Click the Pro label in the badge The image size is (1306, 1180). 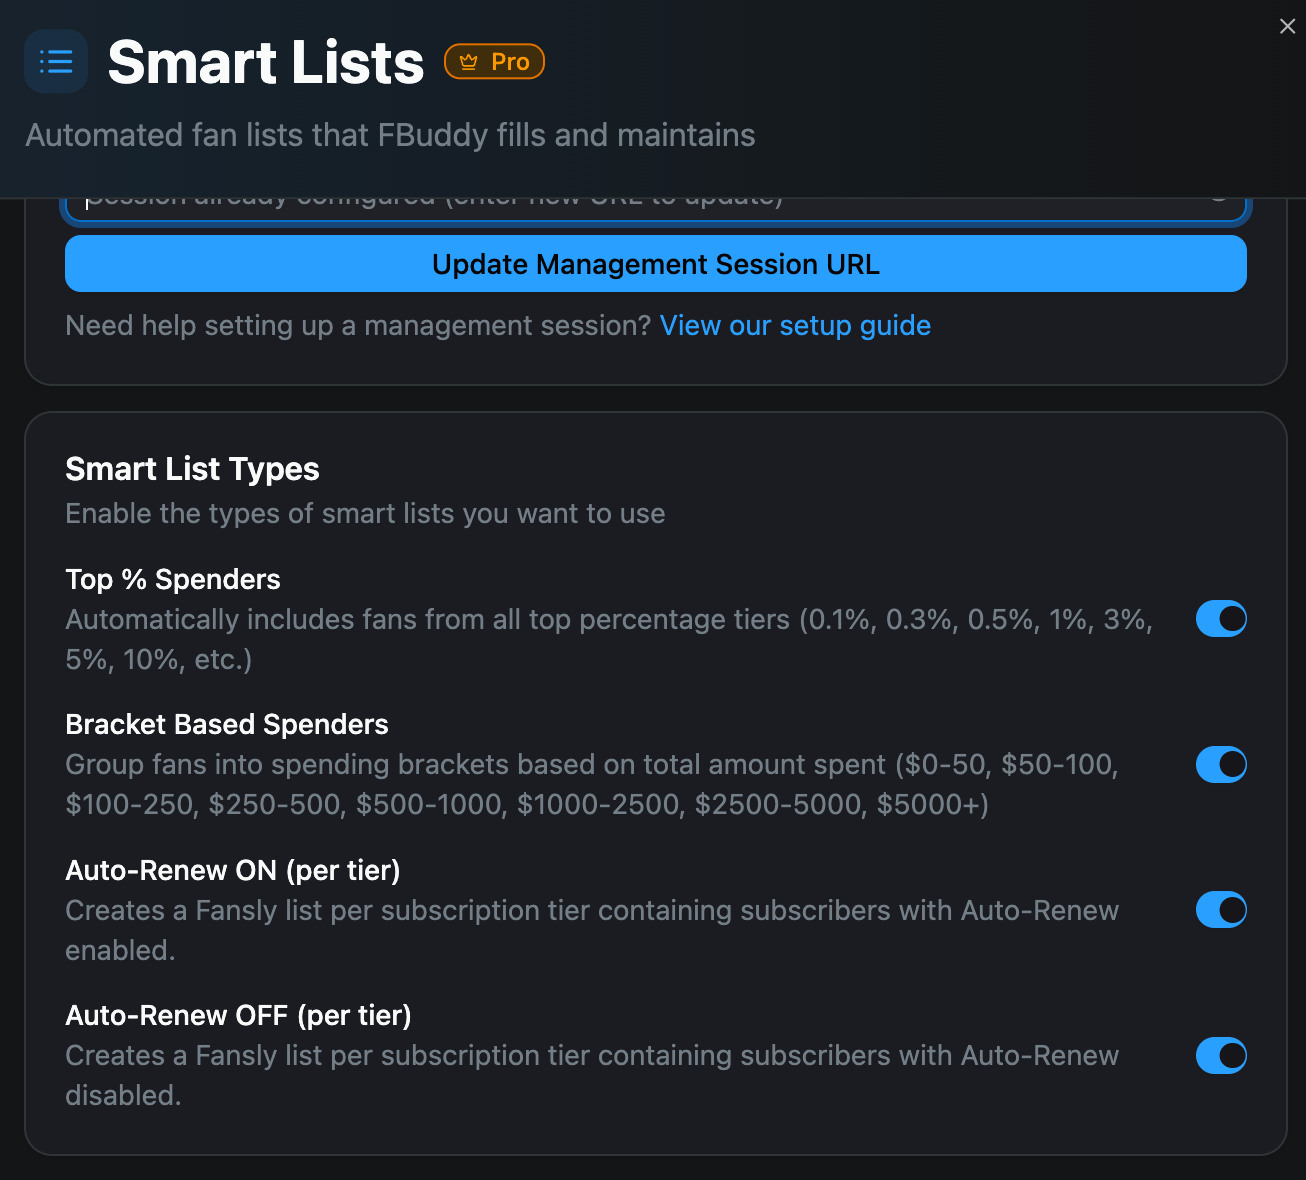click(x=510, y=62)
